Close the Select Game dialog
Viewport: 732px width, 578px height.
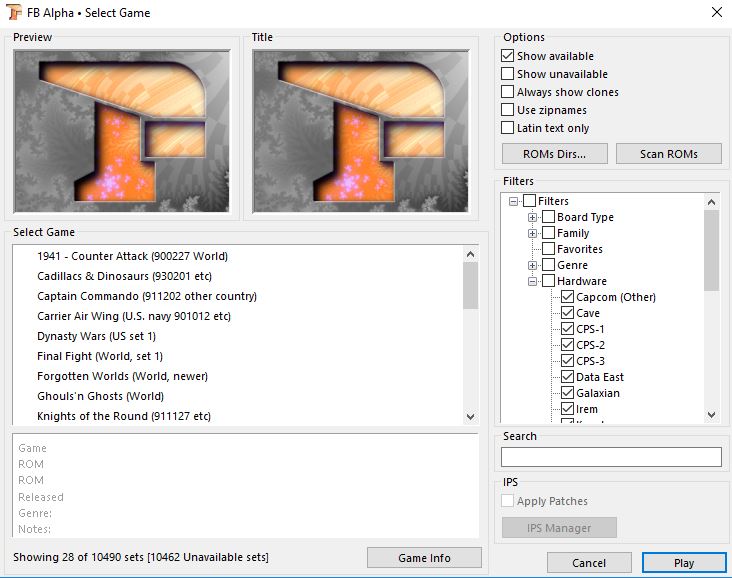(x=717, y=12)
